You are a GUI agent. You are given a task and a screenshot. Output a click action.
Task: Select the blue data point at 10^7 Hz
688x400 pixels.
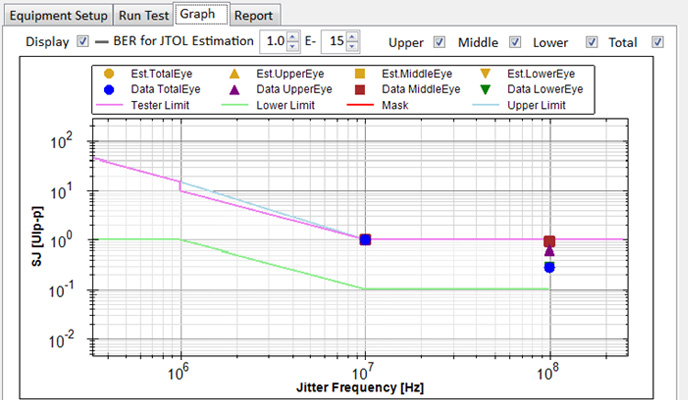tap(365, 239)
